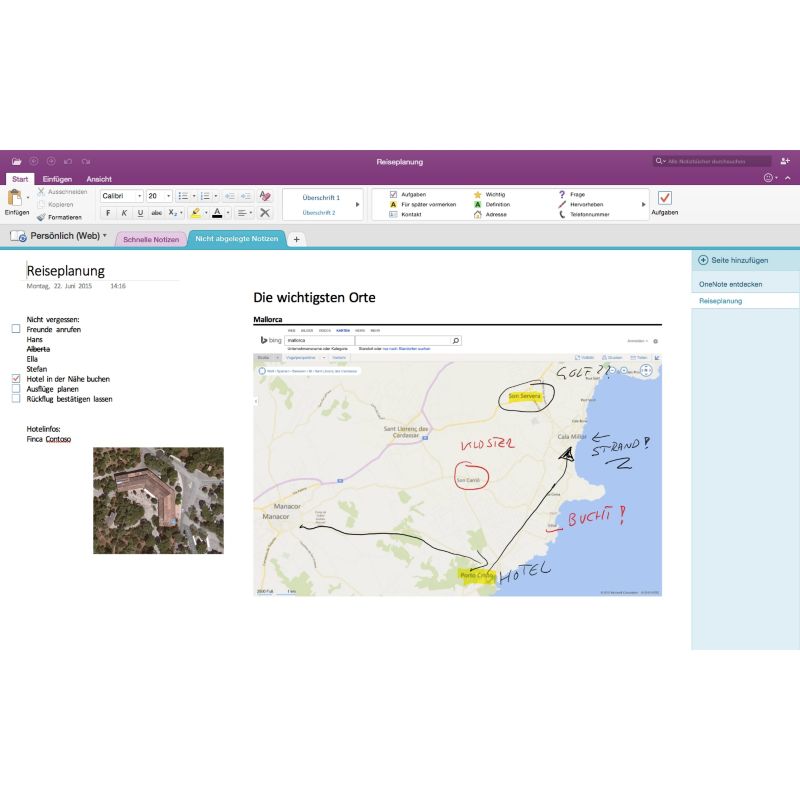Viewport: 800px width, 800px height.
Task: Click the undo arrow in the title bar
Action: [68, 160]
